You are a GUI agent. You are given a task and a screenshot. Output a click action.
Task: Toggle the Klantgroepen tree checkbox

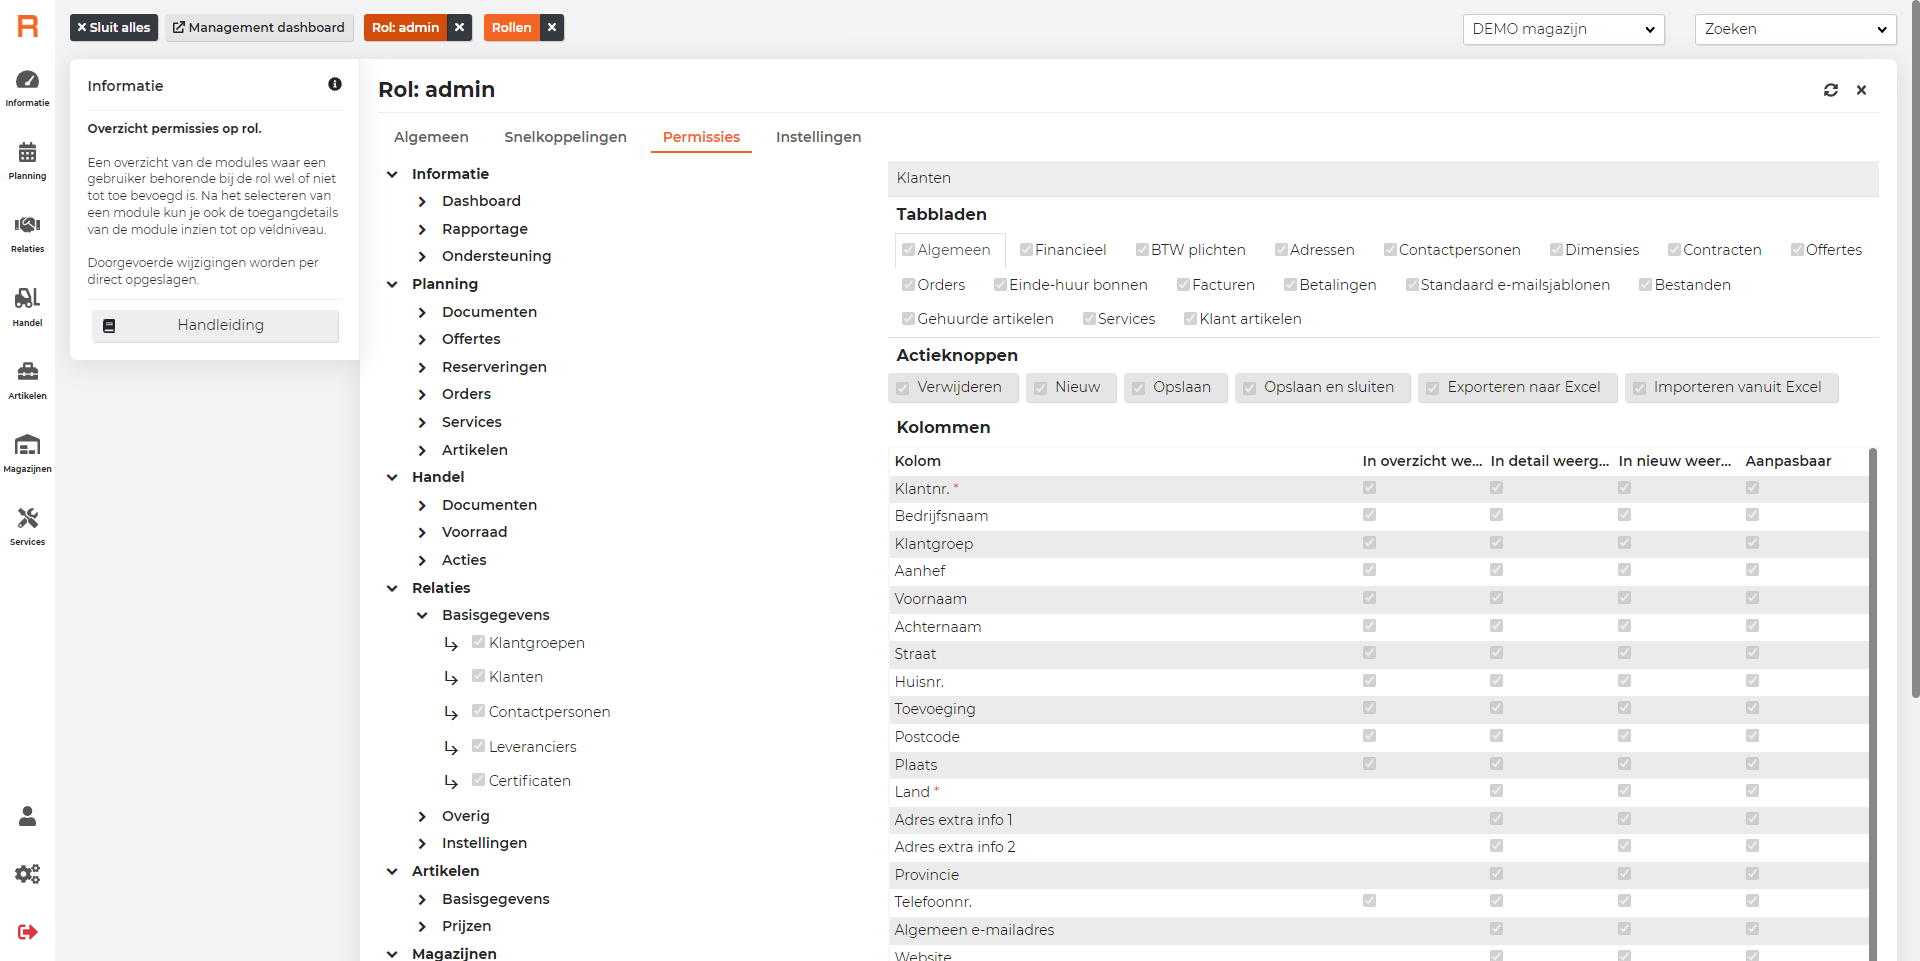tap(478, 642)
